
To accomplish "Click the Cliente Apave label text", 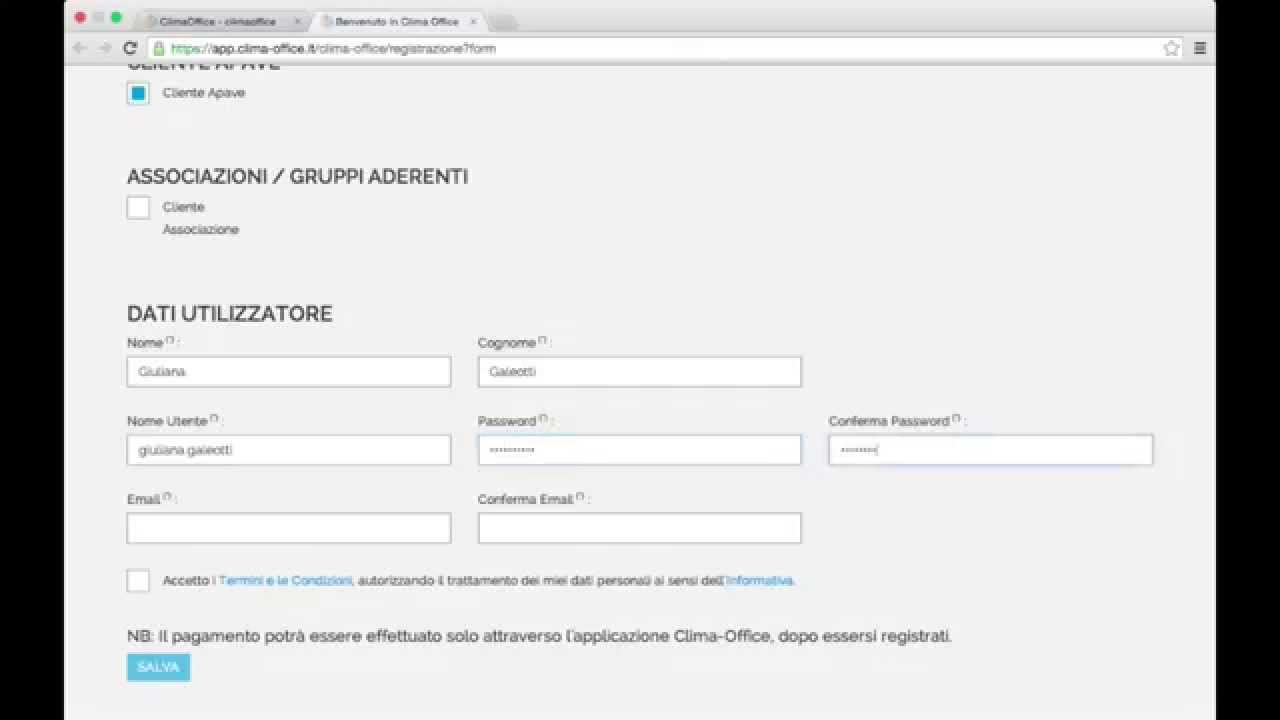I will 204,93.
